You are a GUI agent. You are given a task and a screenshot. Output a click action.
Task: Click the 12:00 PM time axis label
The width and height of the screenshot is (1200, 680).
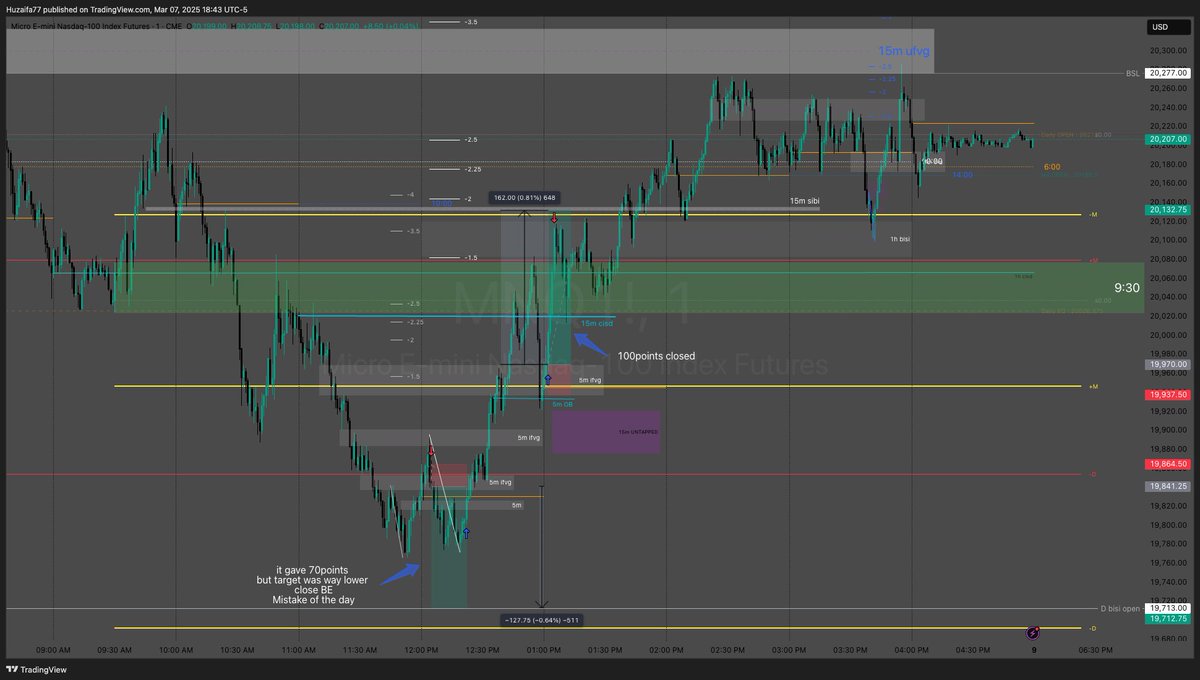(421, 650)
